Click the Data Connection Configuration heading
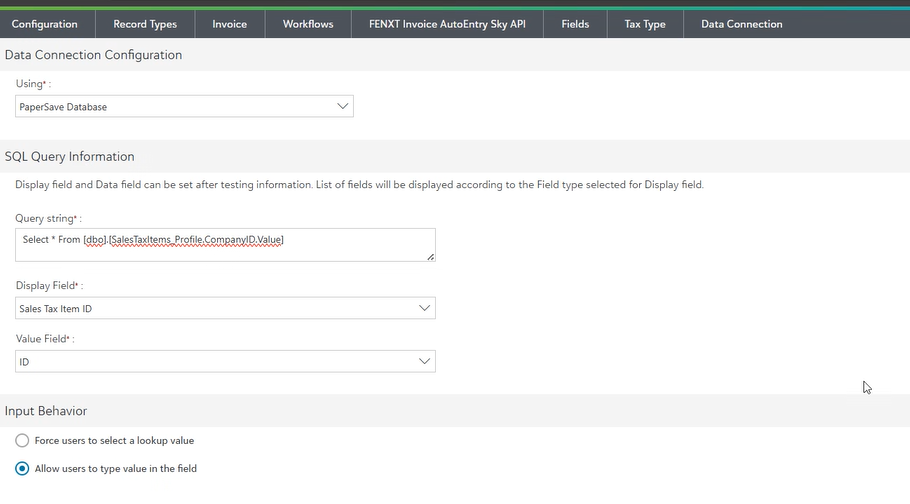Viewport: 910px width, 504px height. [x=93, y=55]
